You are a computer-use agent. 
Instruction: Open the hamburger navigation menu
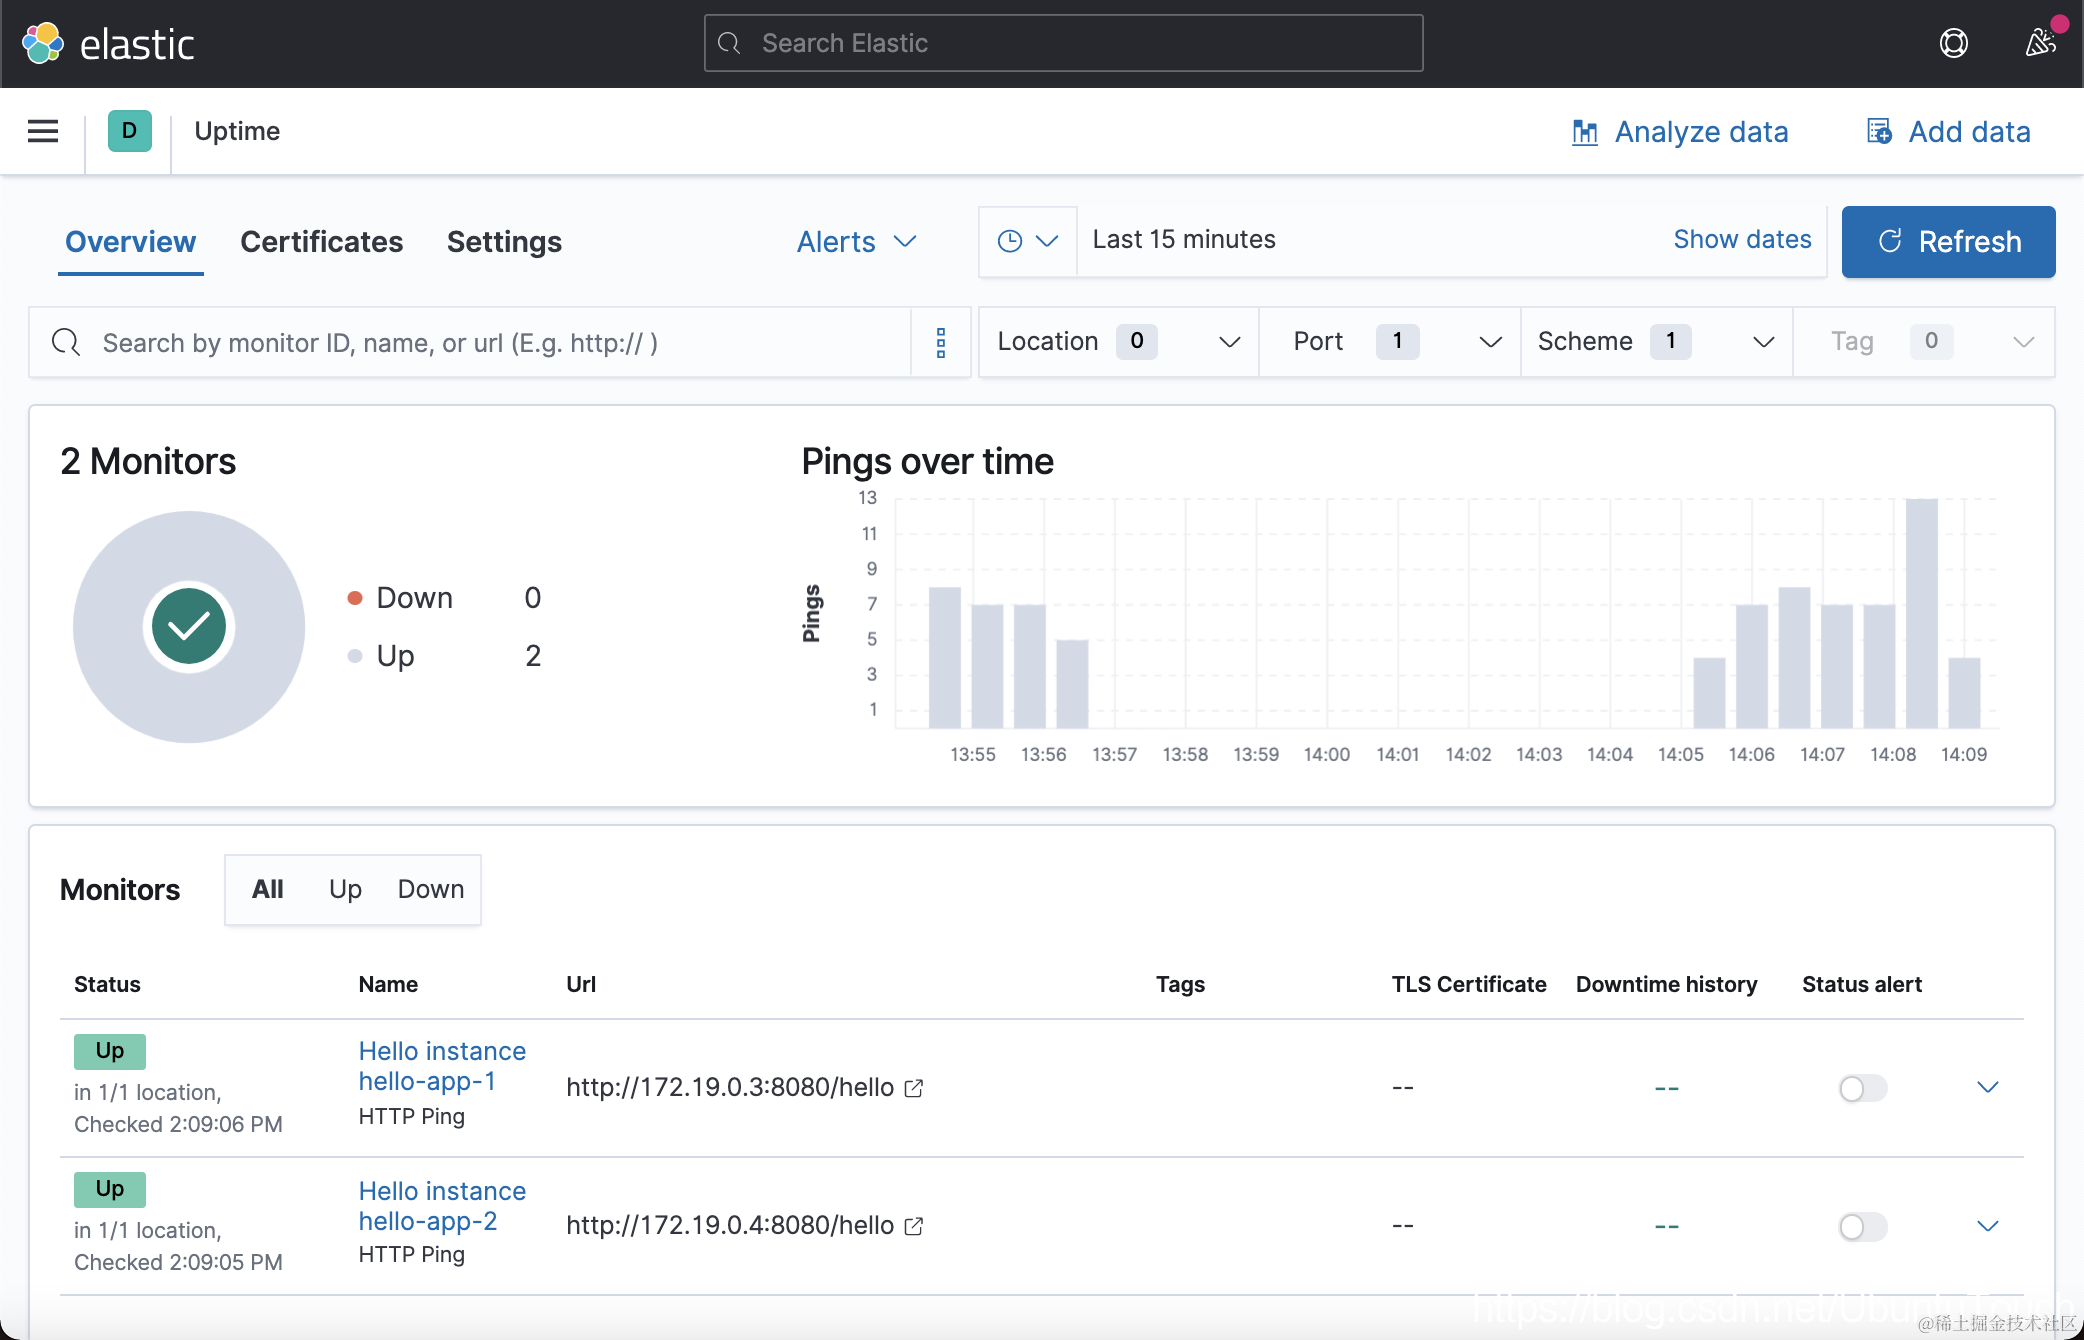(43, 131)
